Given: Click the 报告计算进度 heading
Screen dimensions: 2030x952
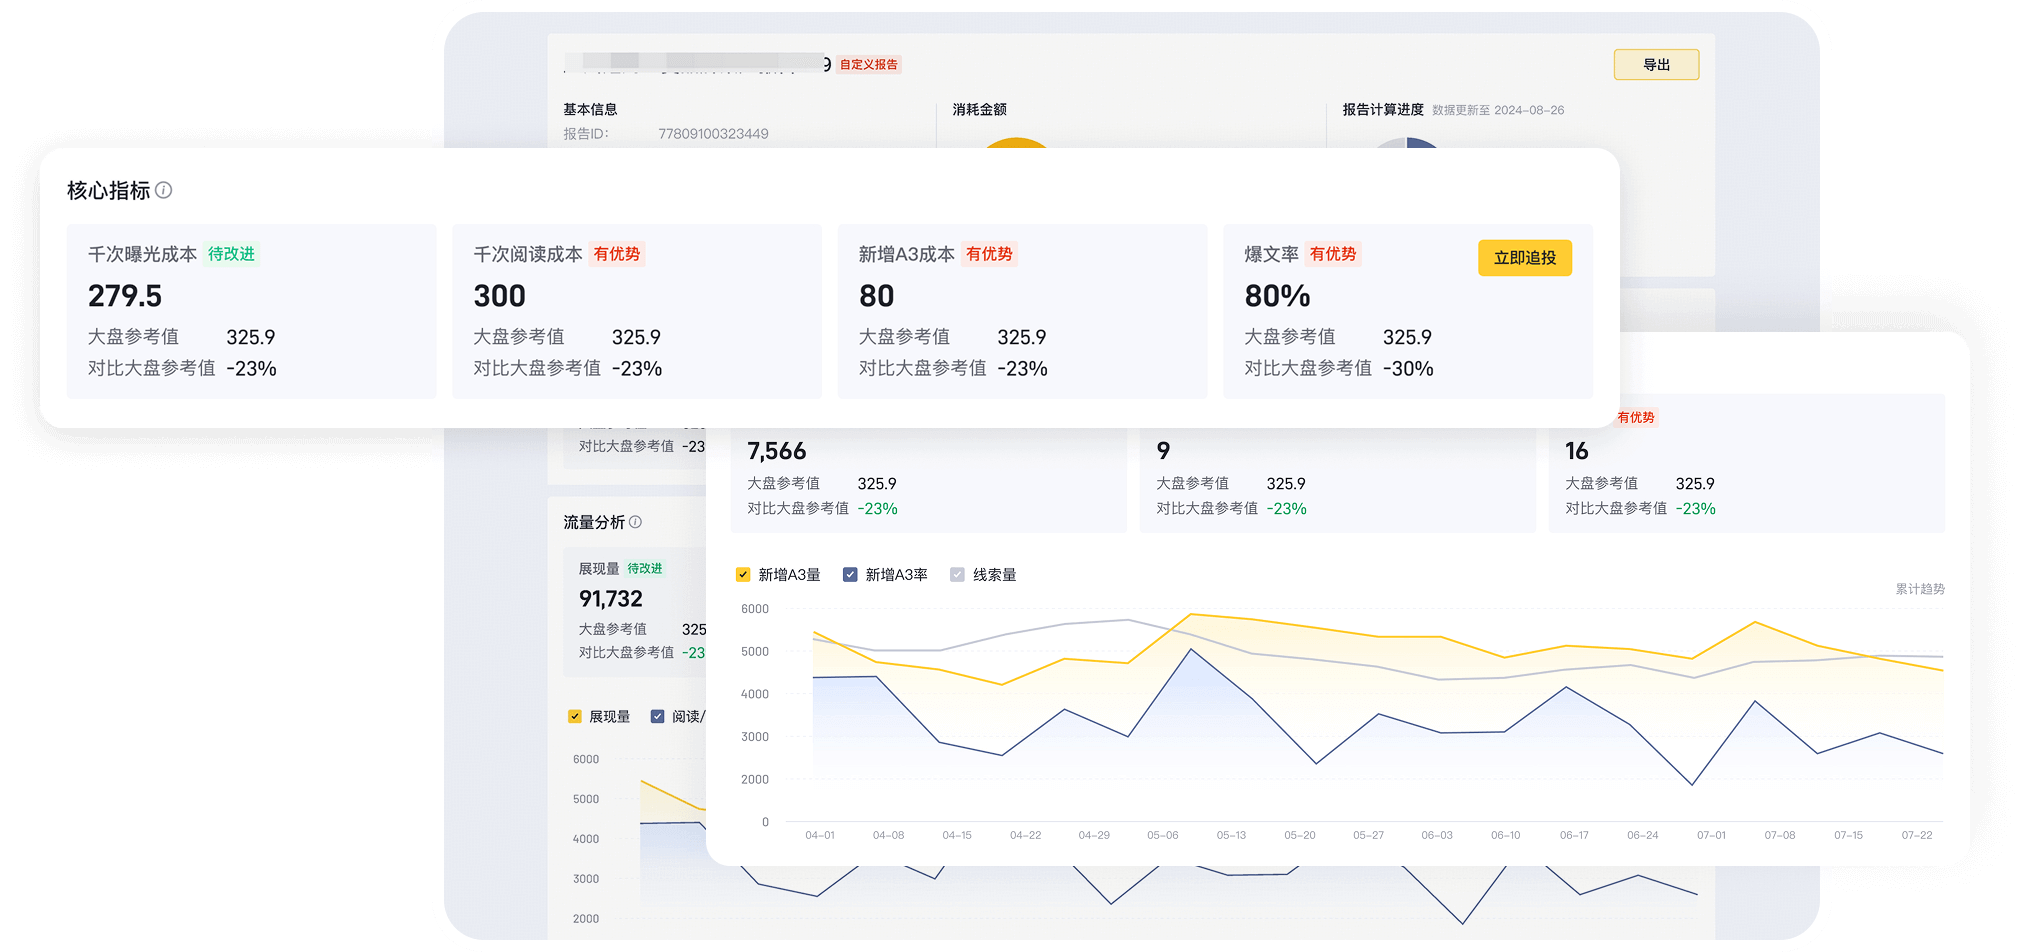Looking at the screenshot, I should pos(1383,110).
